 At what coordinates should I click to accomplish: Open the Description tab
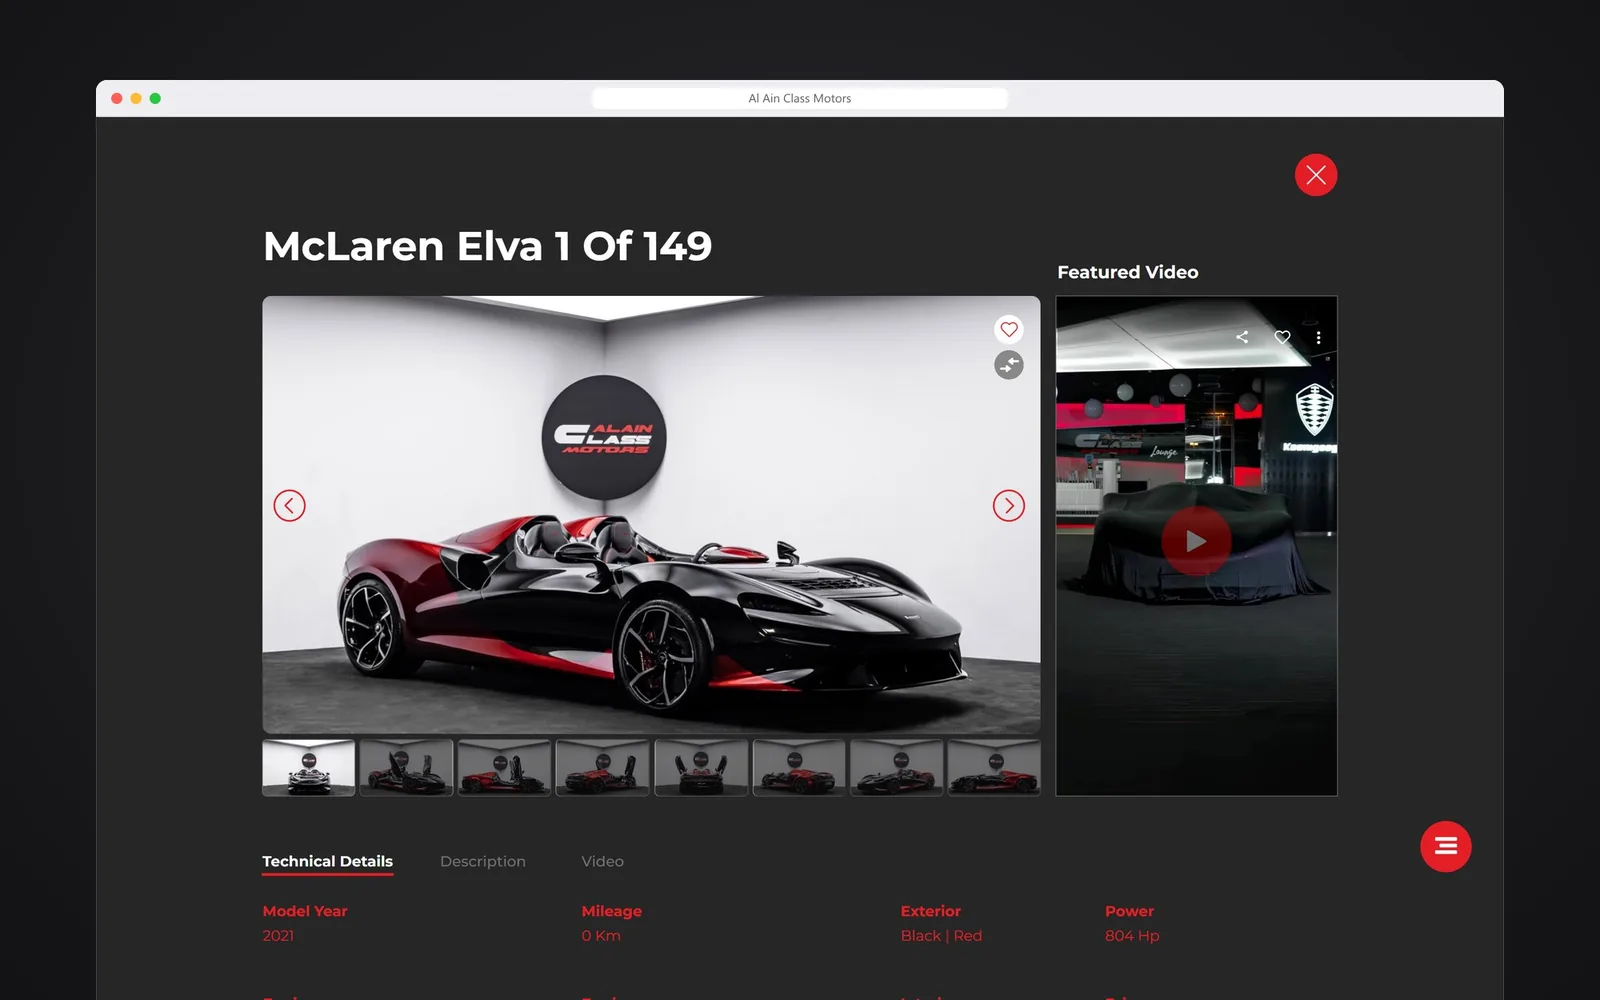pyautogui.click(x=483, y=862)
